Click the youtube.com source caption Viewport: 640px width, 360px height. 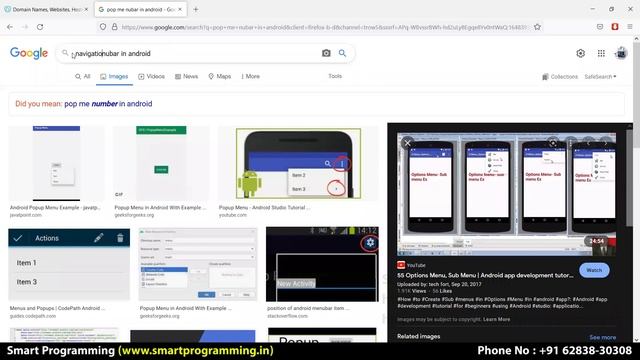[233, 215]
